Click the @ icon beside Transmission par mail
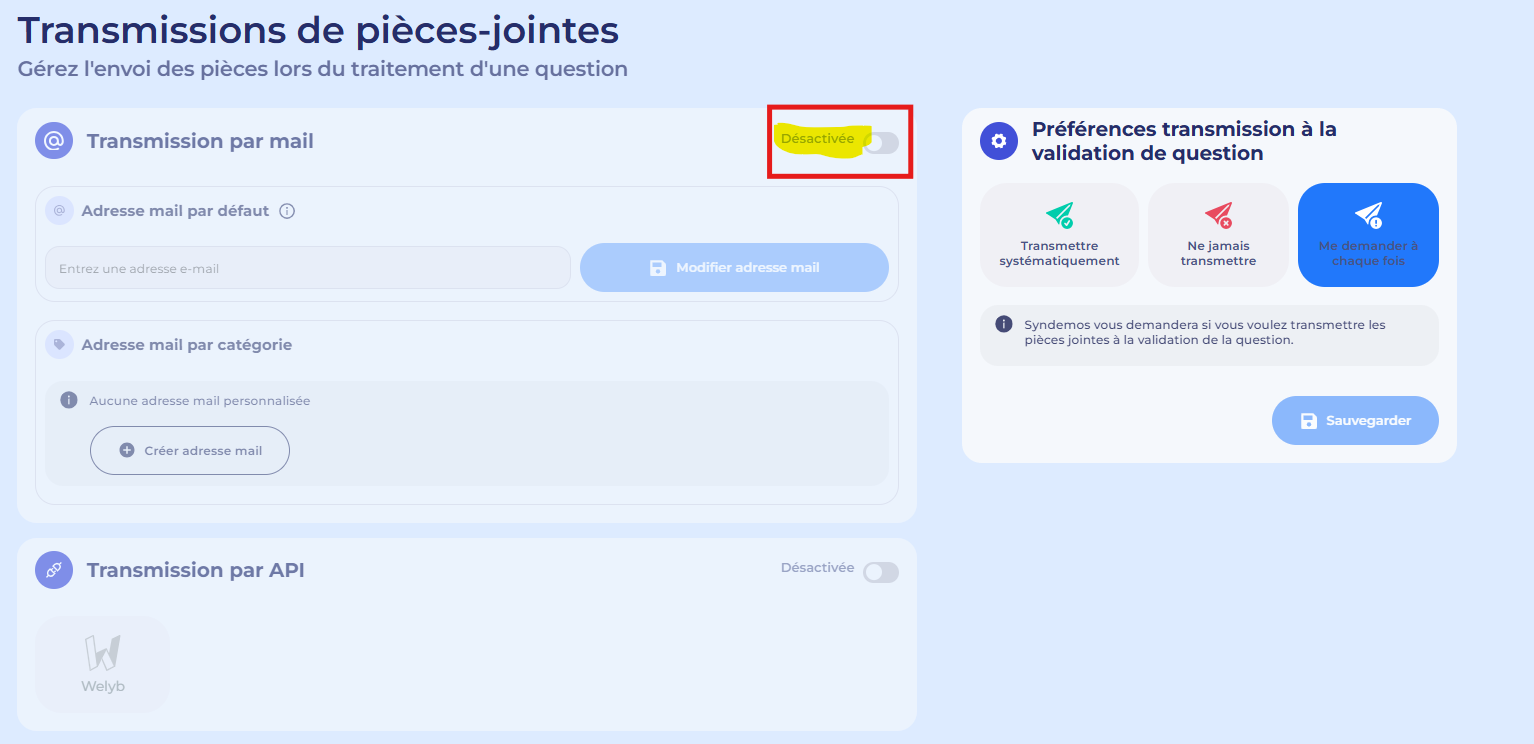 [x=54, y=141]
